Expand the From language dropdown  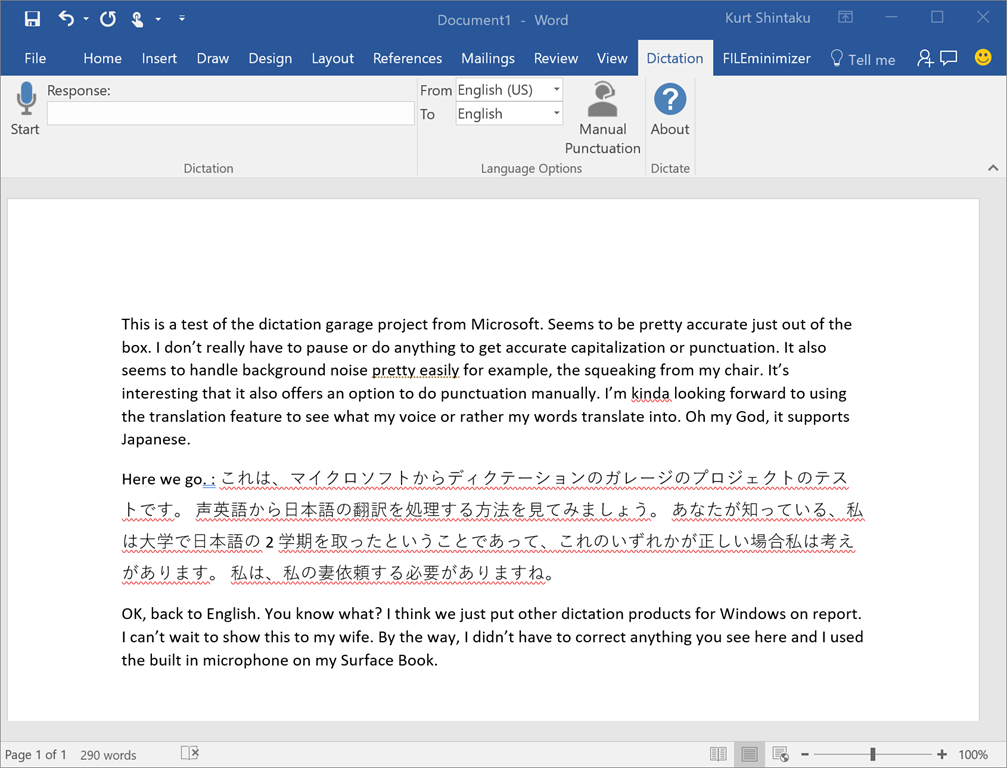coord(557,90)
